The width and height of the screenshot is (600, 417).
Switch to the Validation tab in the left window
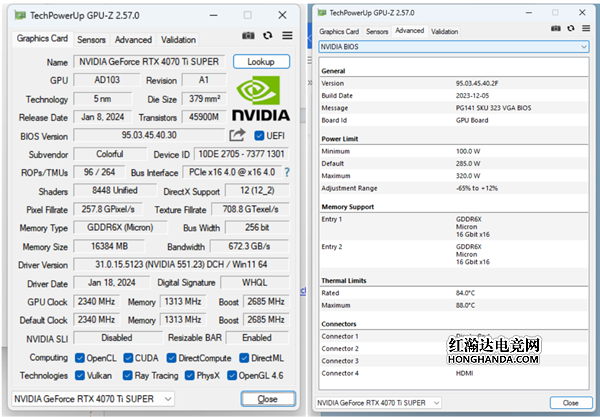coord(178,39)
